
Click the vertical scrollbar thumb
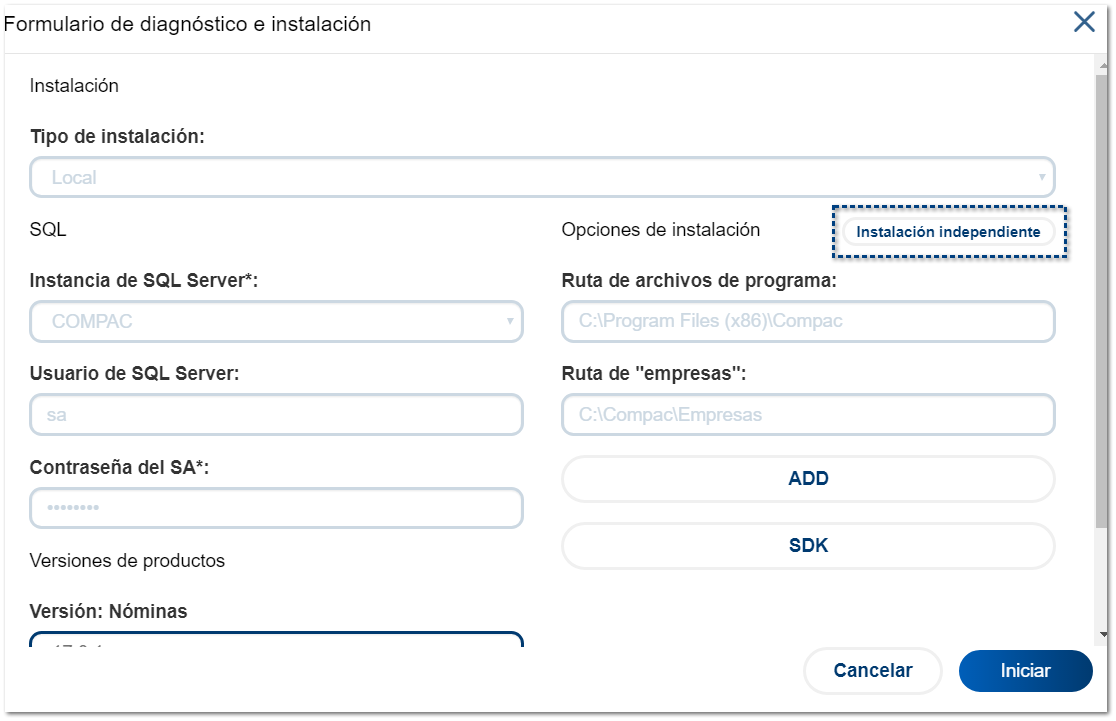point(1103,300)
